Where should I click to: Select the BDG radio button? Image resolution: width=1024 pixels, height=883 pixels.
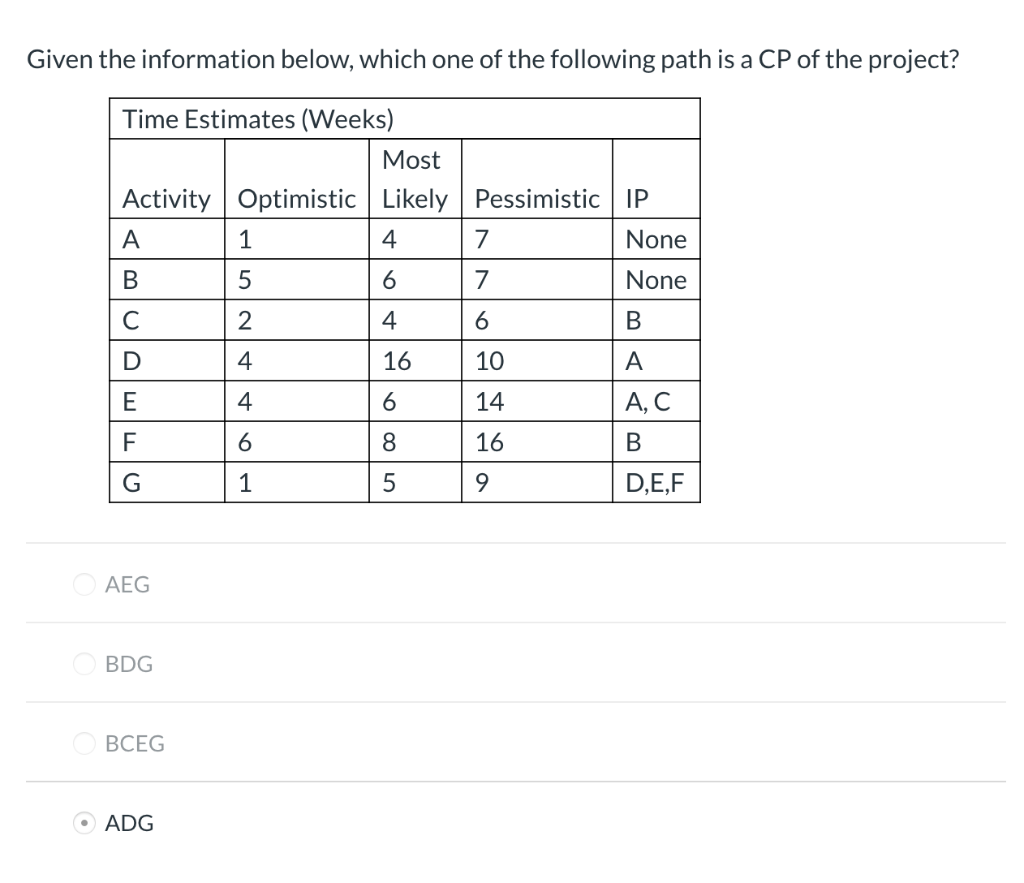[84, 664]
